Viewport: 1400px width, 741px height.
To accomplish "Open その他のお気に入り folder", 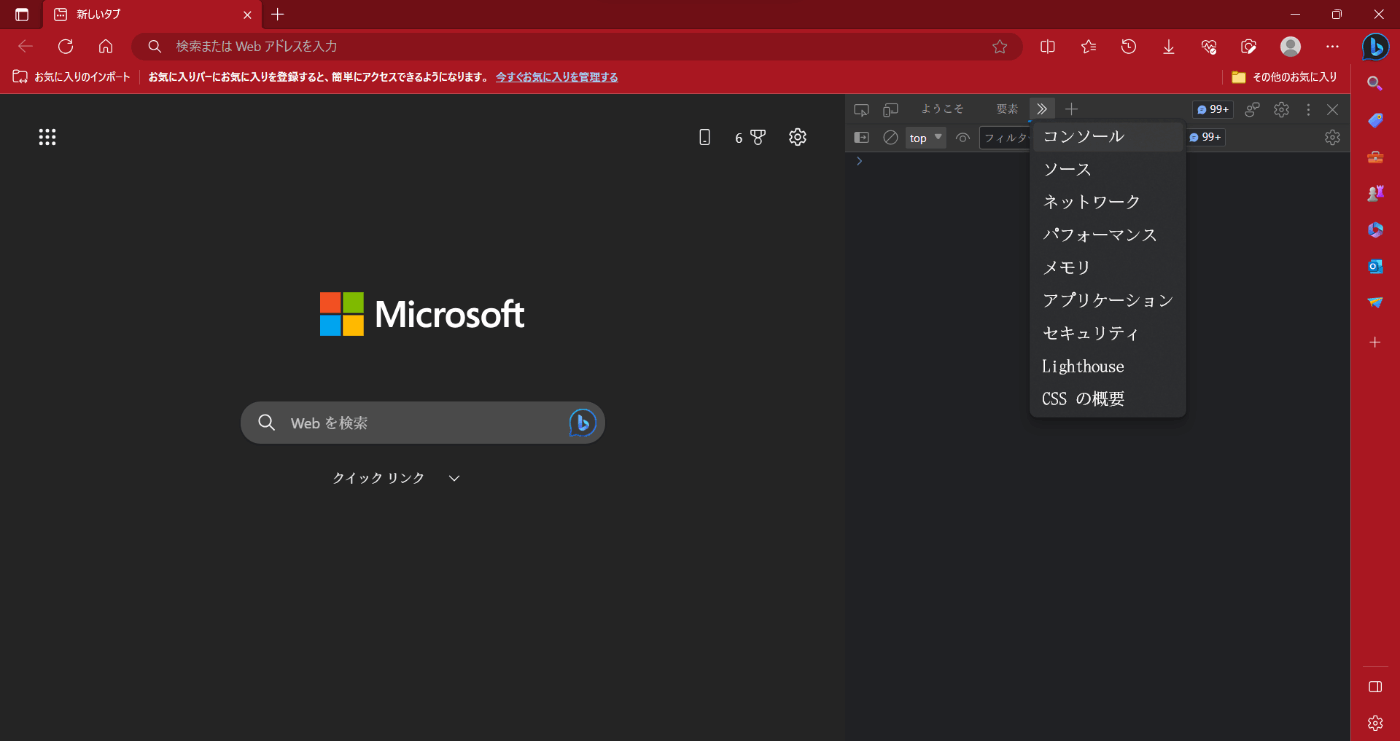I will 1284,77.
